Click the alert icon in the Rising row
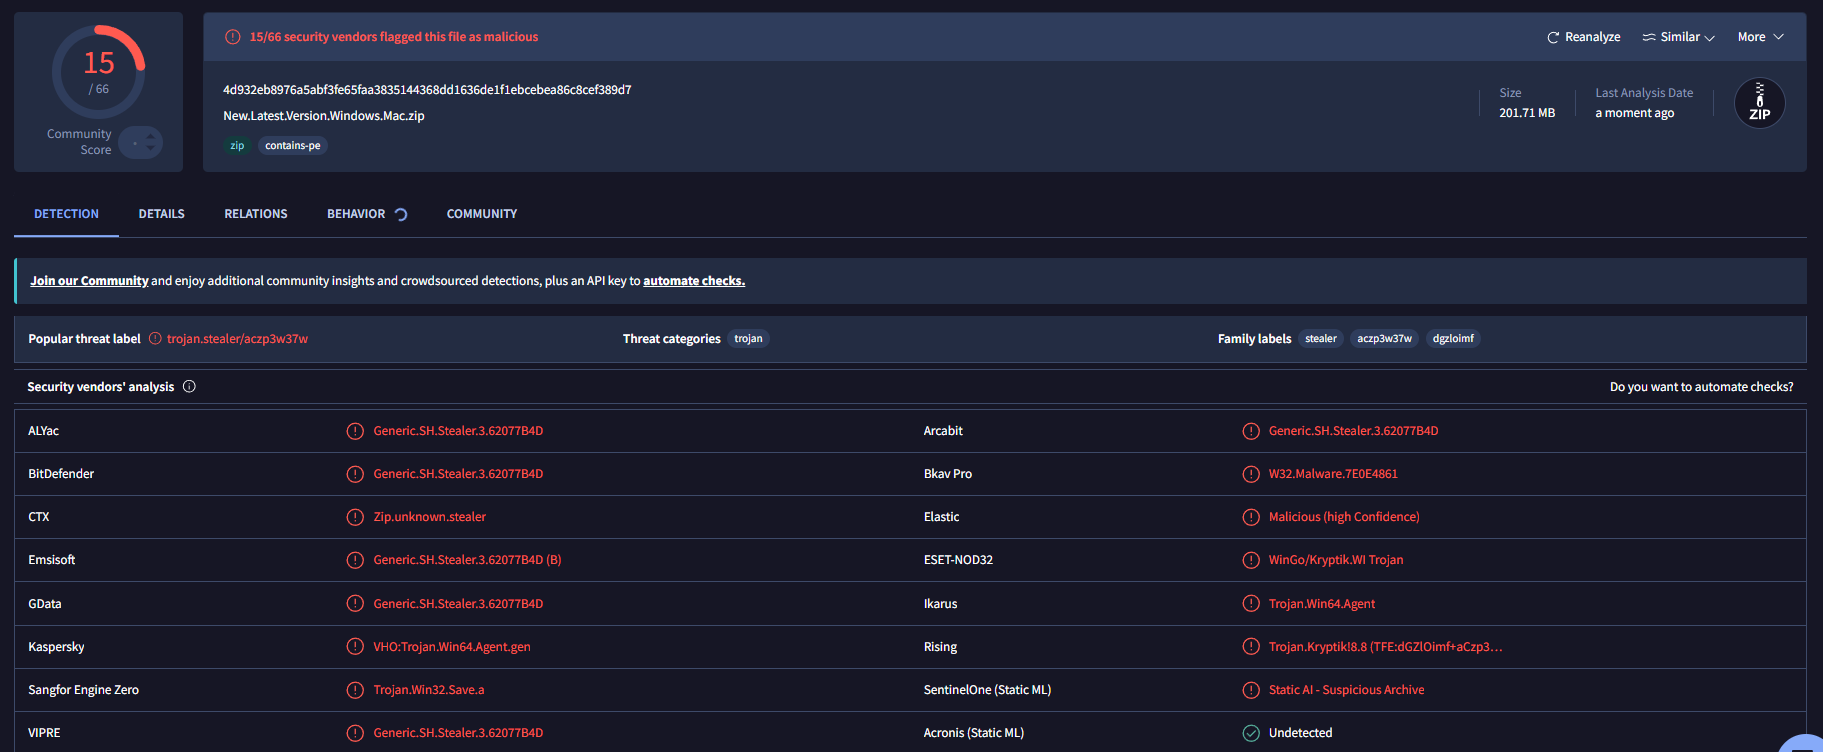1823x752 pixels. pyautogui.click(x=1251, y=647)
